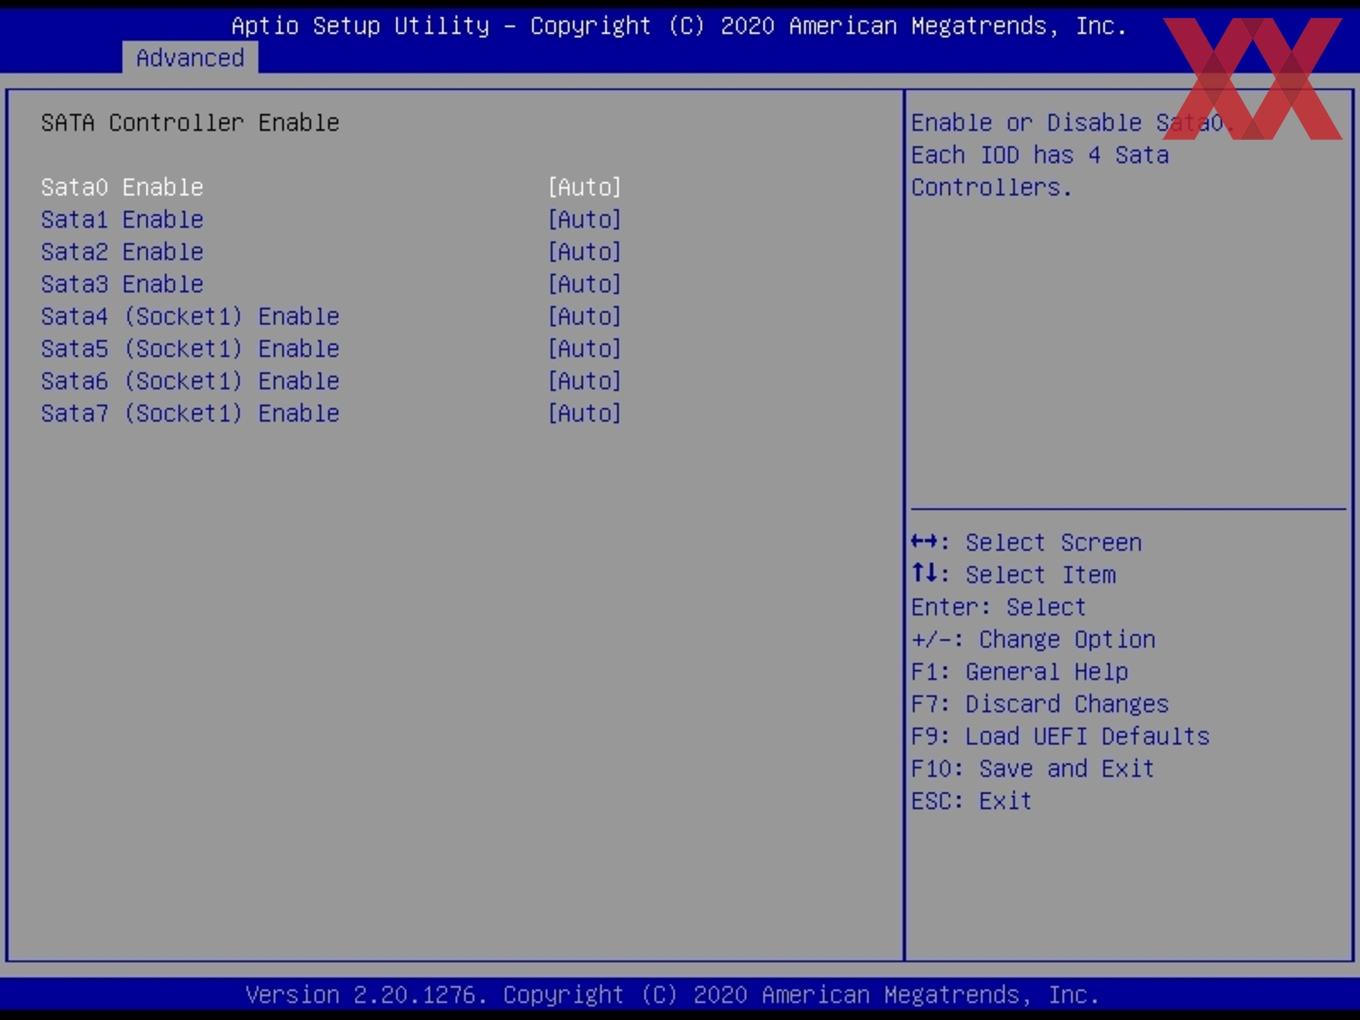Open the Sata2 Enable [Auto] value

[585, 251]
